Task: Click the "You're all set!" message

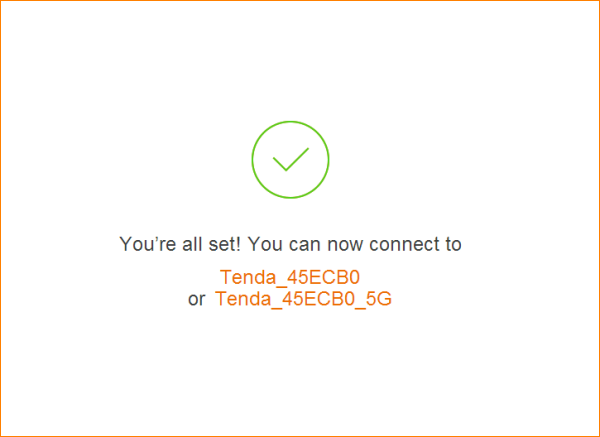Action: [180, 244]
